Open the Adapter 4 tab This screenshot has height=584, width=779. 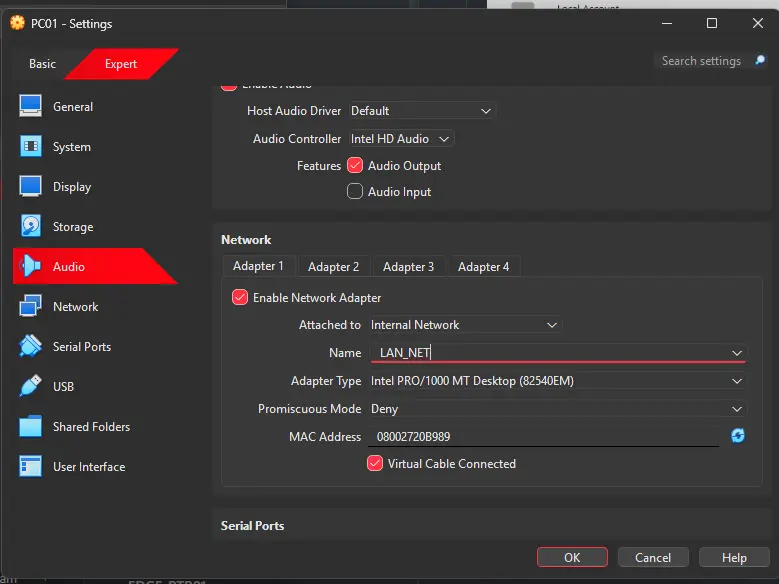click(x=483, y=267)
